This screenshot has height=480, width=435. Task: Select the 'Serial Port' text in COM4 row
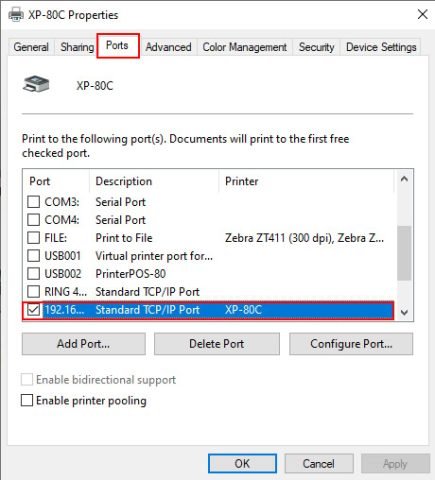click(121, 220)
